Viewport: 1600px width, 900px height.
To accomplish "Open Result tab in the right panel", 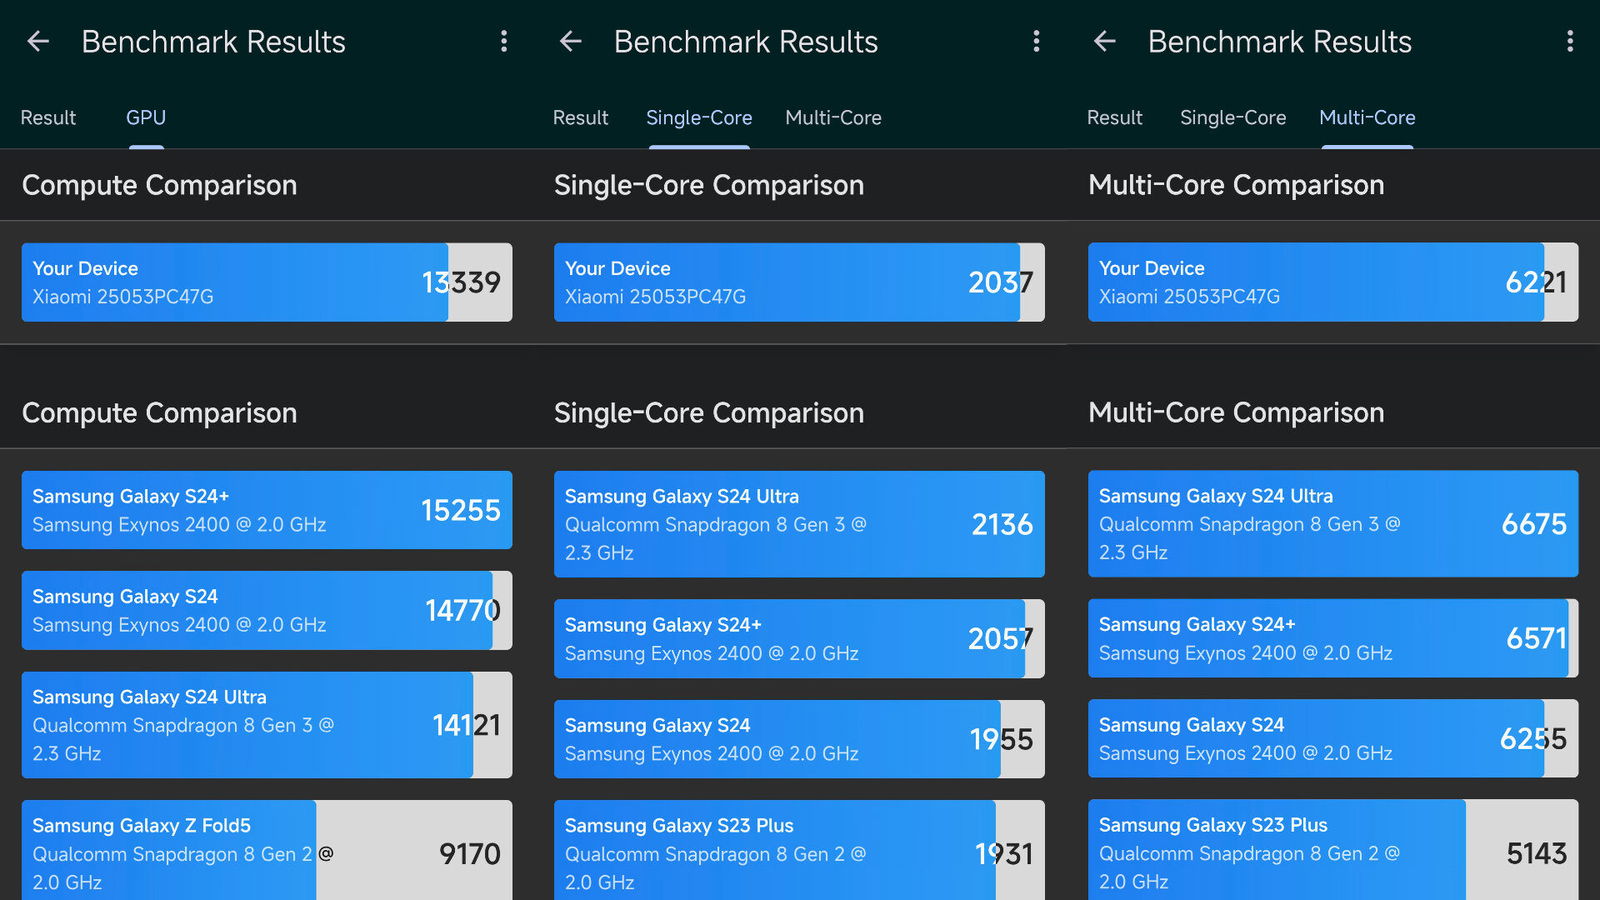I will [x=1115, y=118].
